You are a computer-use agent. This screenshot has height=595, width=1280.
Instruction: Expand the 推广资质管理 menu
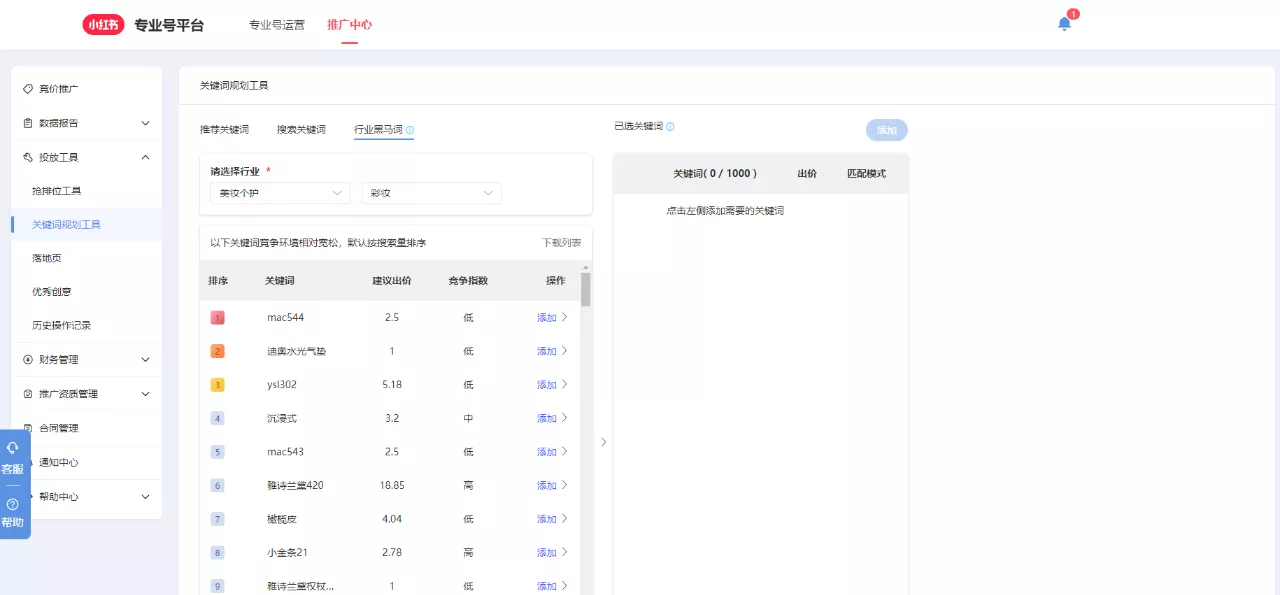click(145, 394)
